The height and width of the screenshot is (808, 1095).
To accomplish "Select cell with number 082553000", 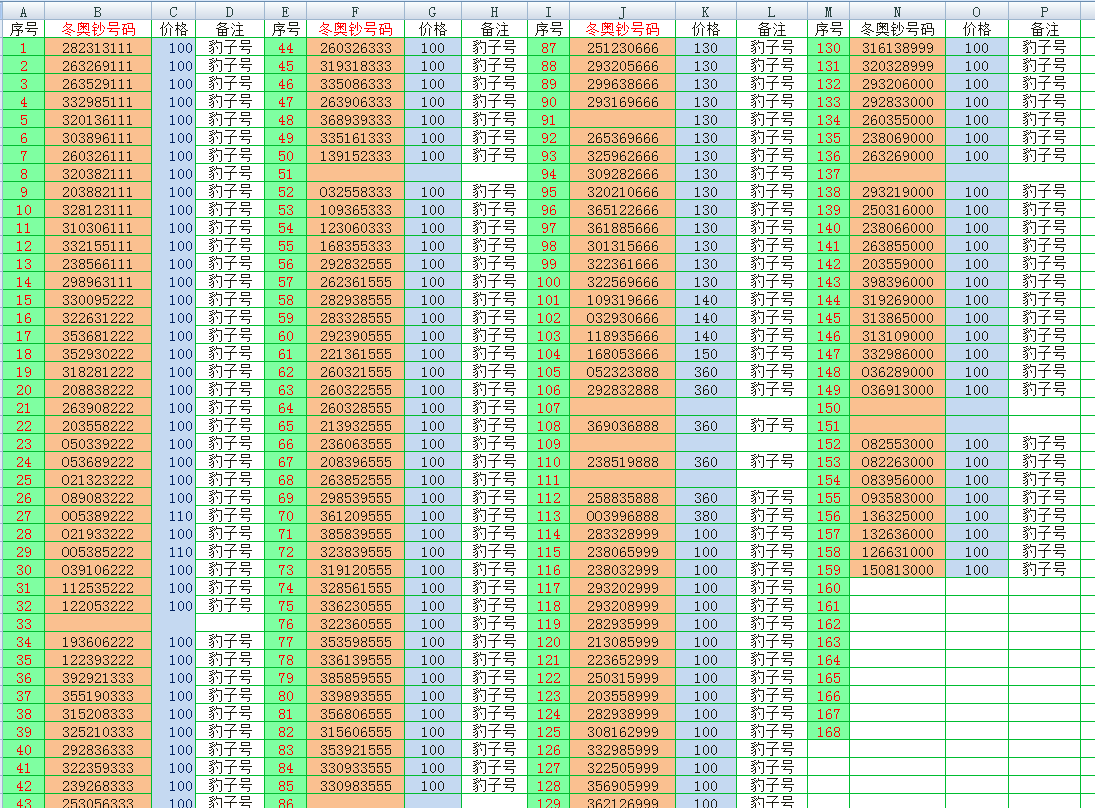I will tap(897, 444).
